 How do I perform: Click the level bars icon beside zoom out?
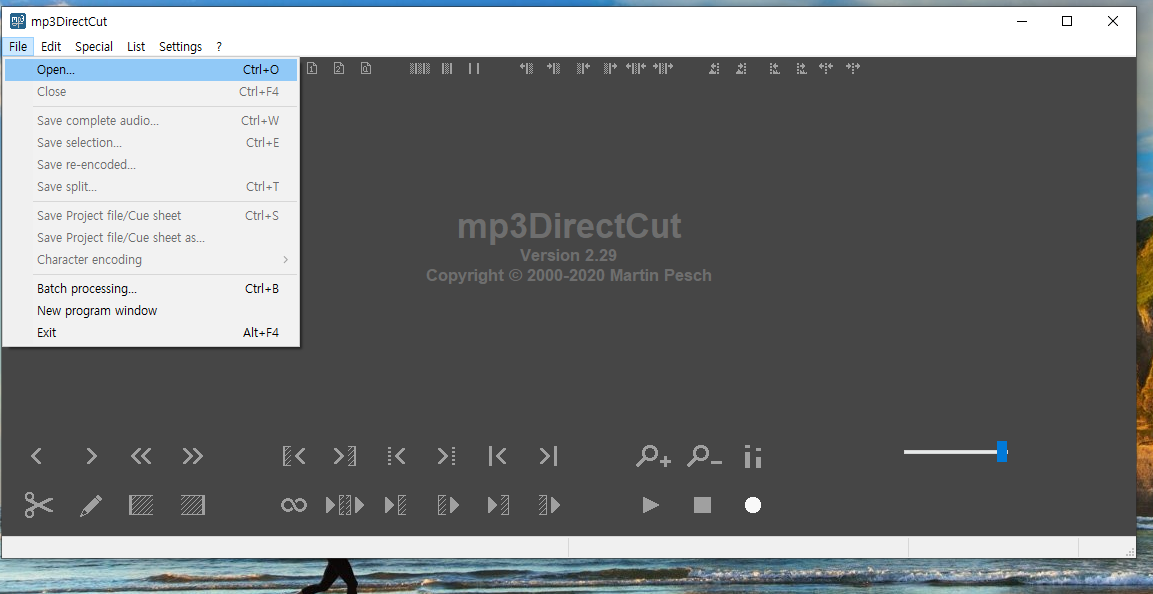tap(752, 457)
